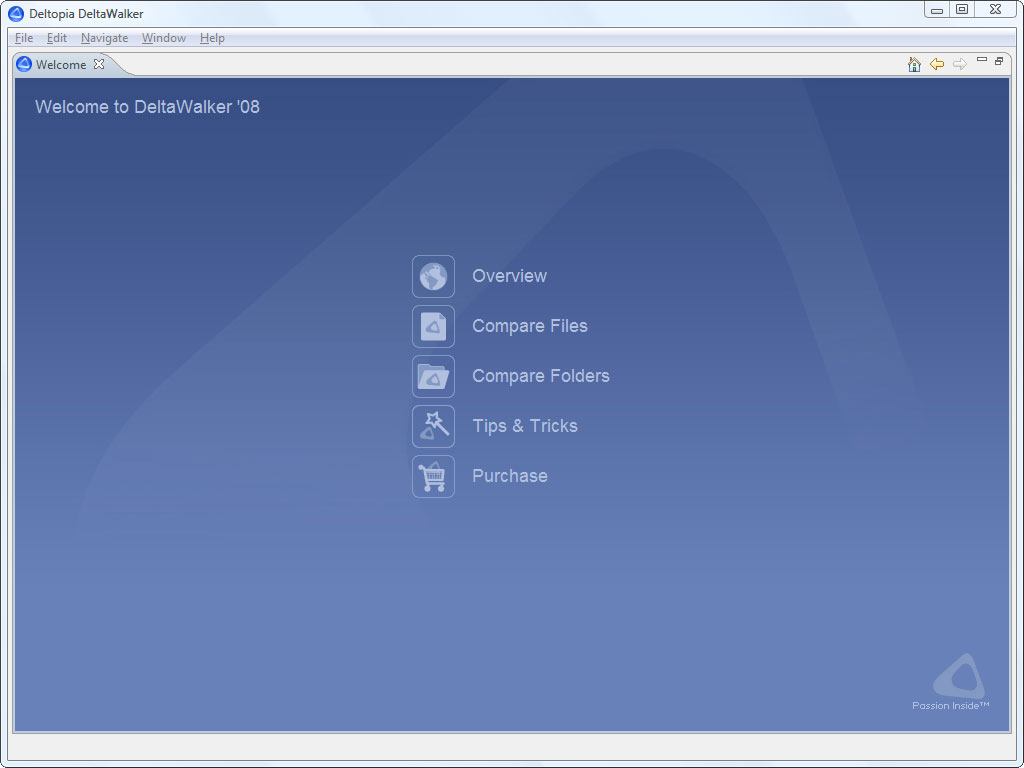The height and width of the screenshot is (768, 1024).
Task: Expand the Help menu
Action: pyautogui.click(x=212, y=38)
